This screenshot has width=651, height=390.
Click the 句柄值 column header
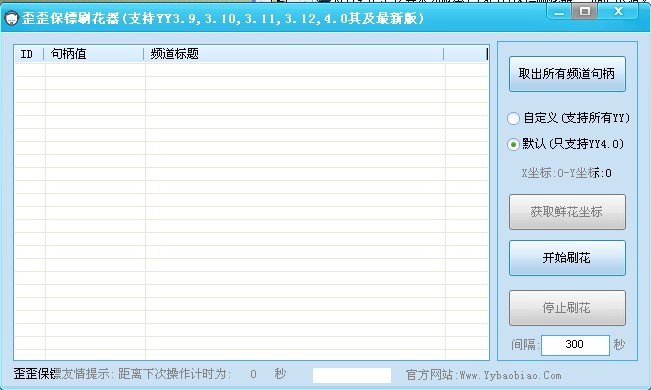pyautogui.click(x=94, y=54)
